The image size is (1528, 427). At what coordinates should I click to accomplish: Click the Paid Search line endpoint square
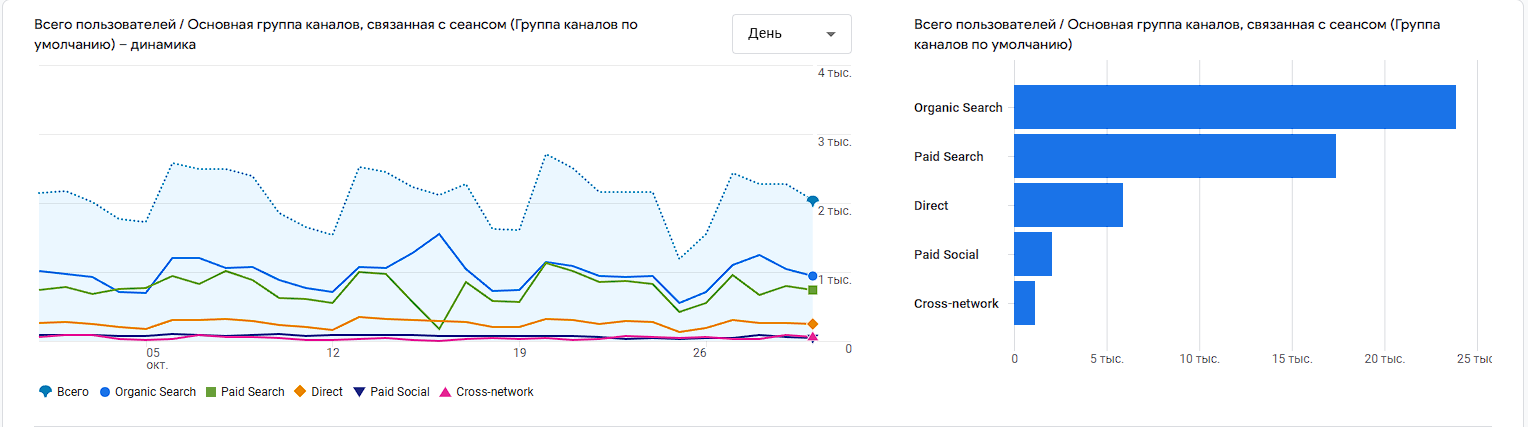point(813,290)
